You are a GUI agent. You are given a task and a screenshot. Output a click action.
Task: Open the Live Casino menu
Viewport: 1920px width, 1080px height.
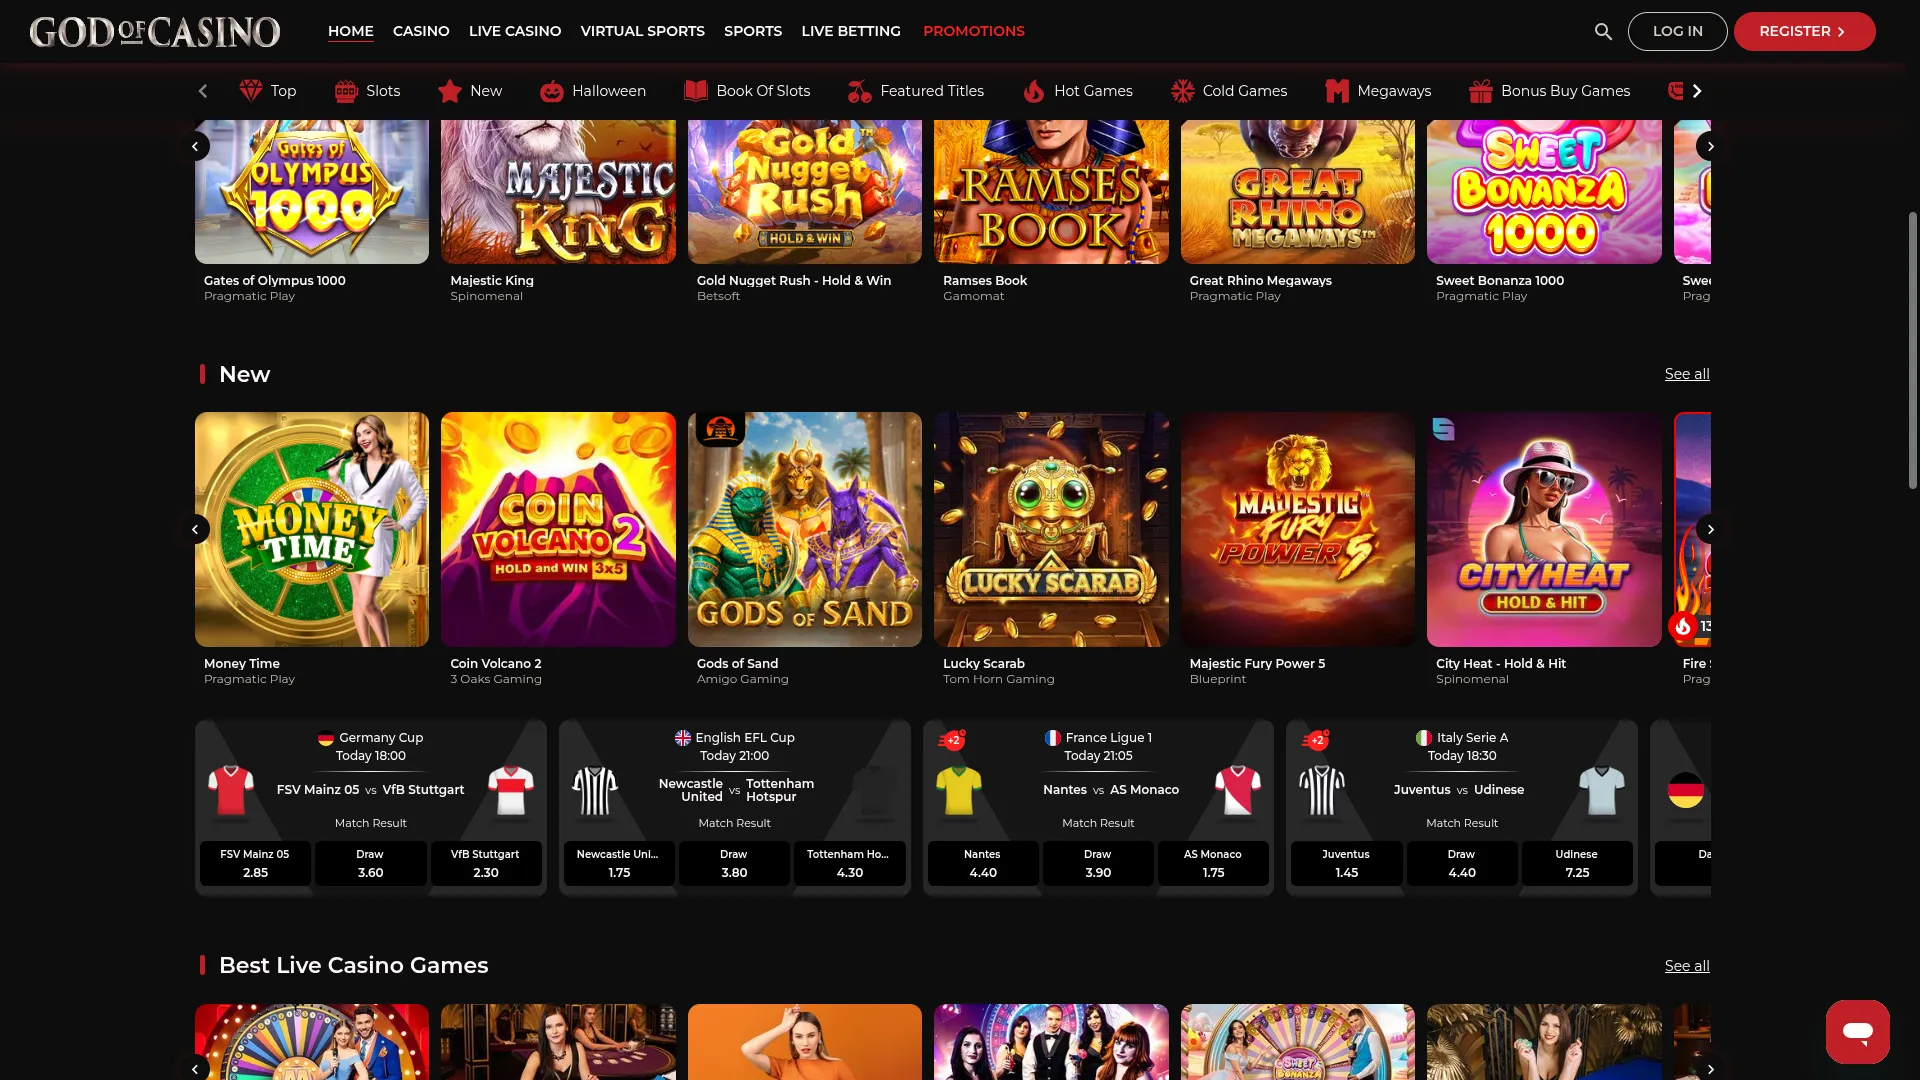coord(514,31)
